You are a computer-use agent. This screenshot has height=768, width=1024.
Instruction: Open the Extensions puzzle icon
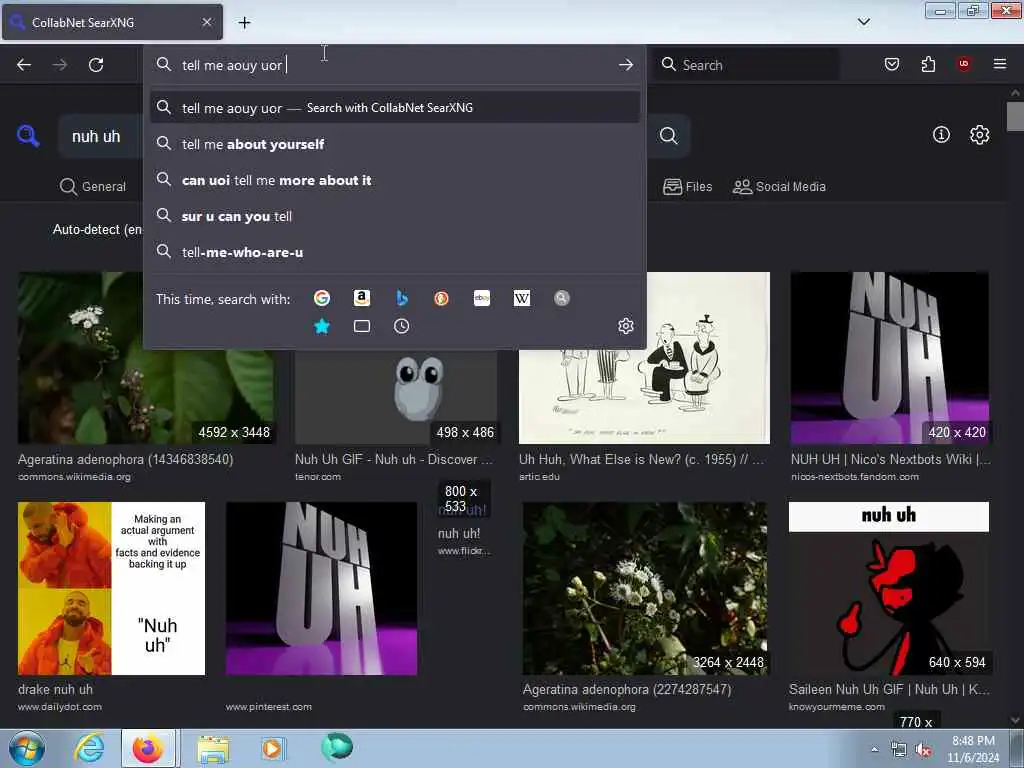(x=928, y=64)
